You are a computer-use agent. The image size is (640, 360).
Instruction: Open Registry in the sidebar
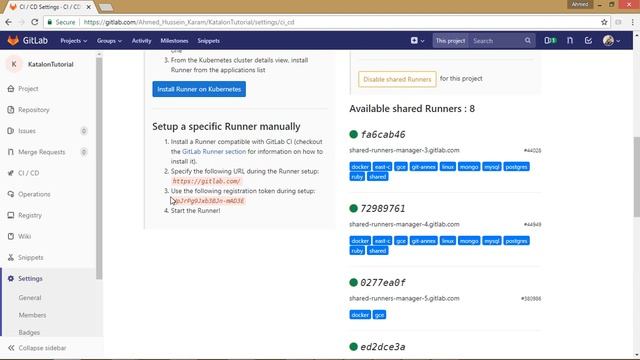(x=30, y=215)
